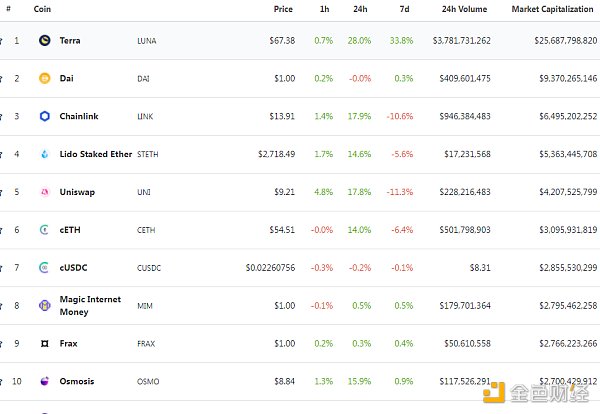The width and height of the screenshot is (600, 414).
Task: Click the Terra coin logo icon
Action: point(45,40)
